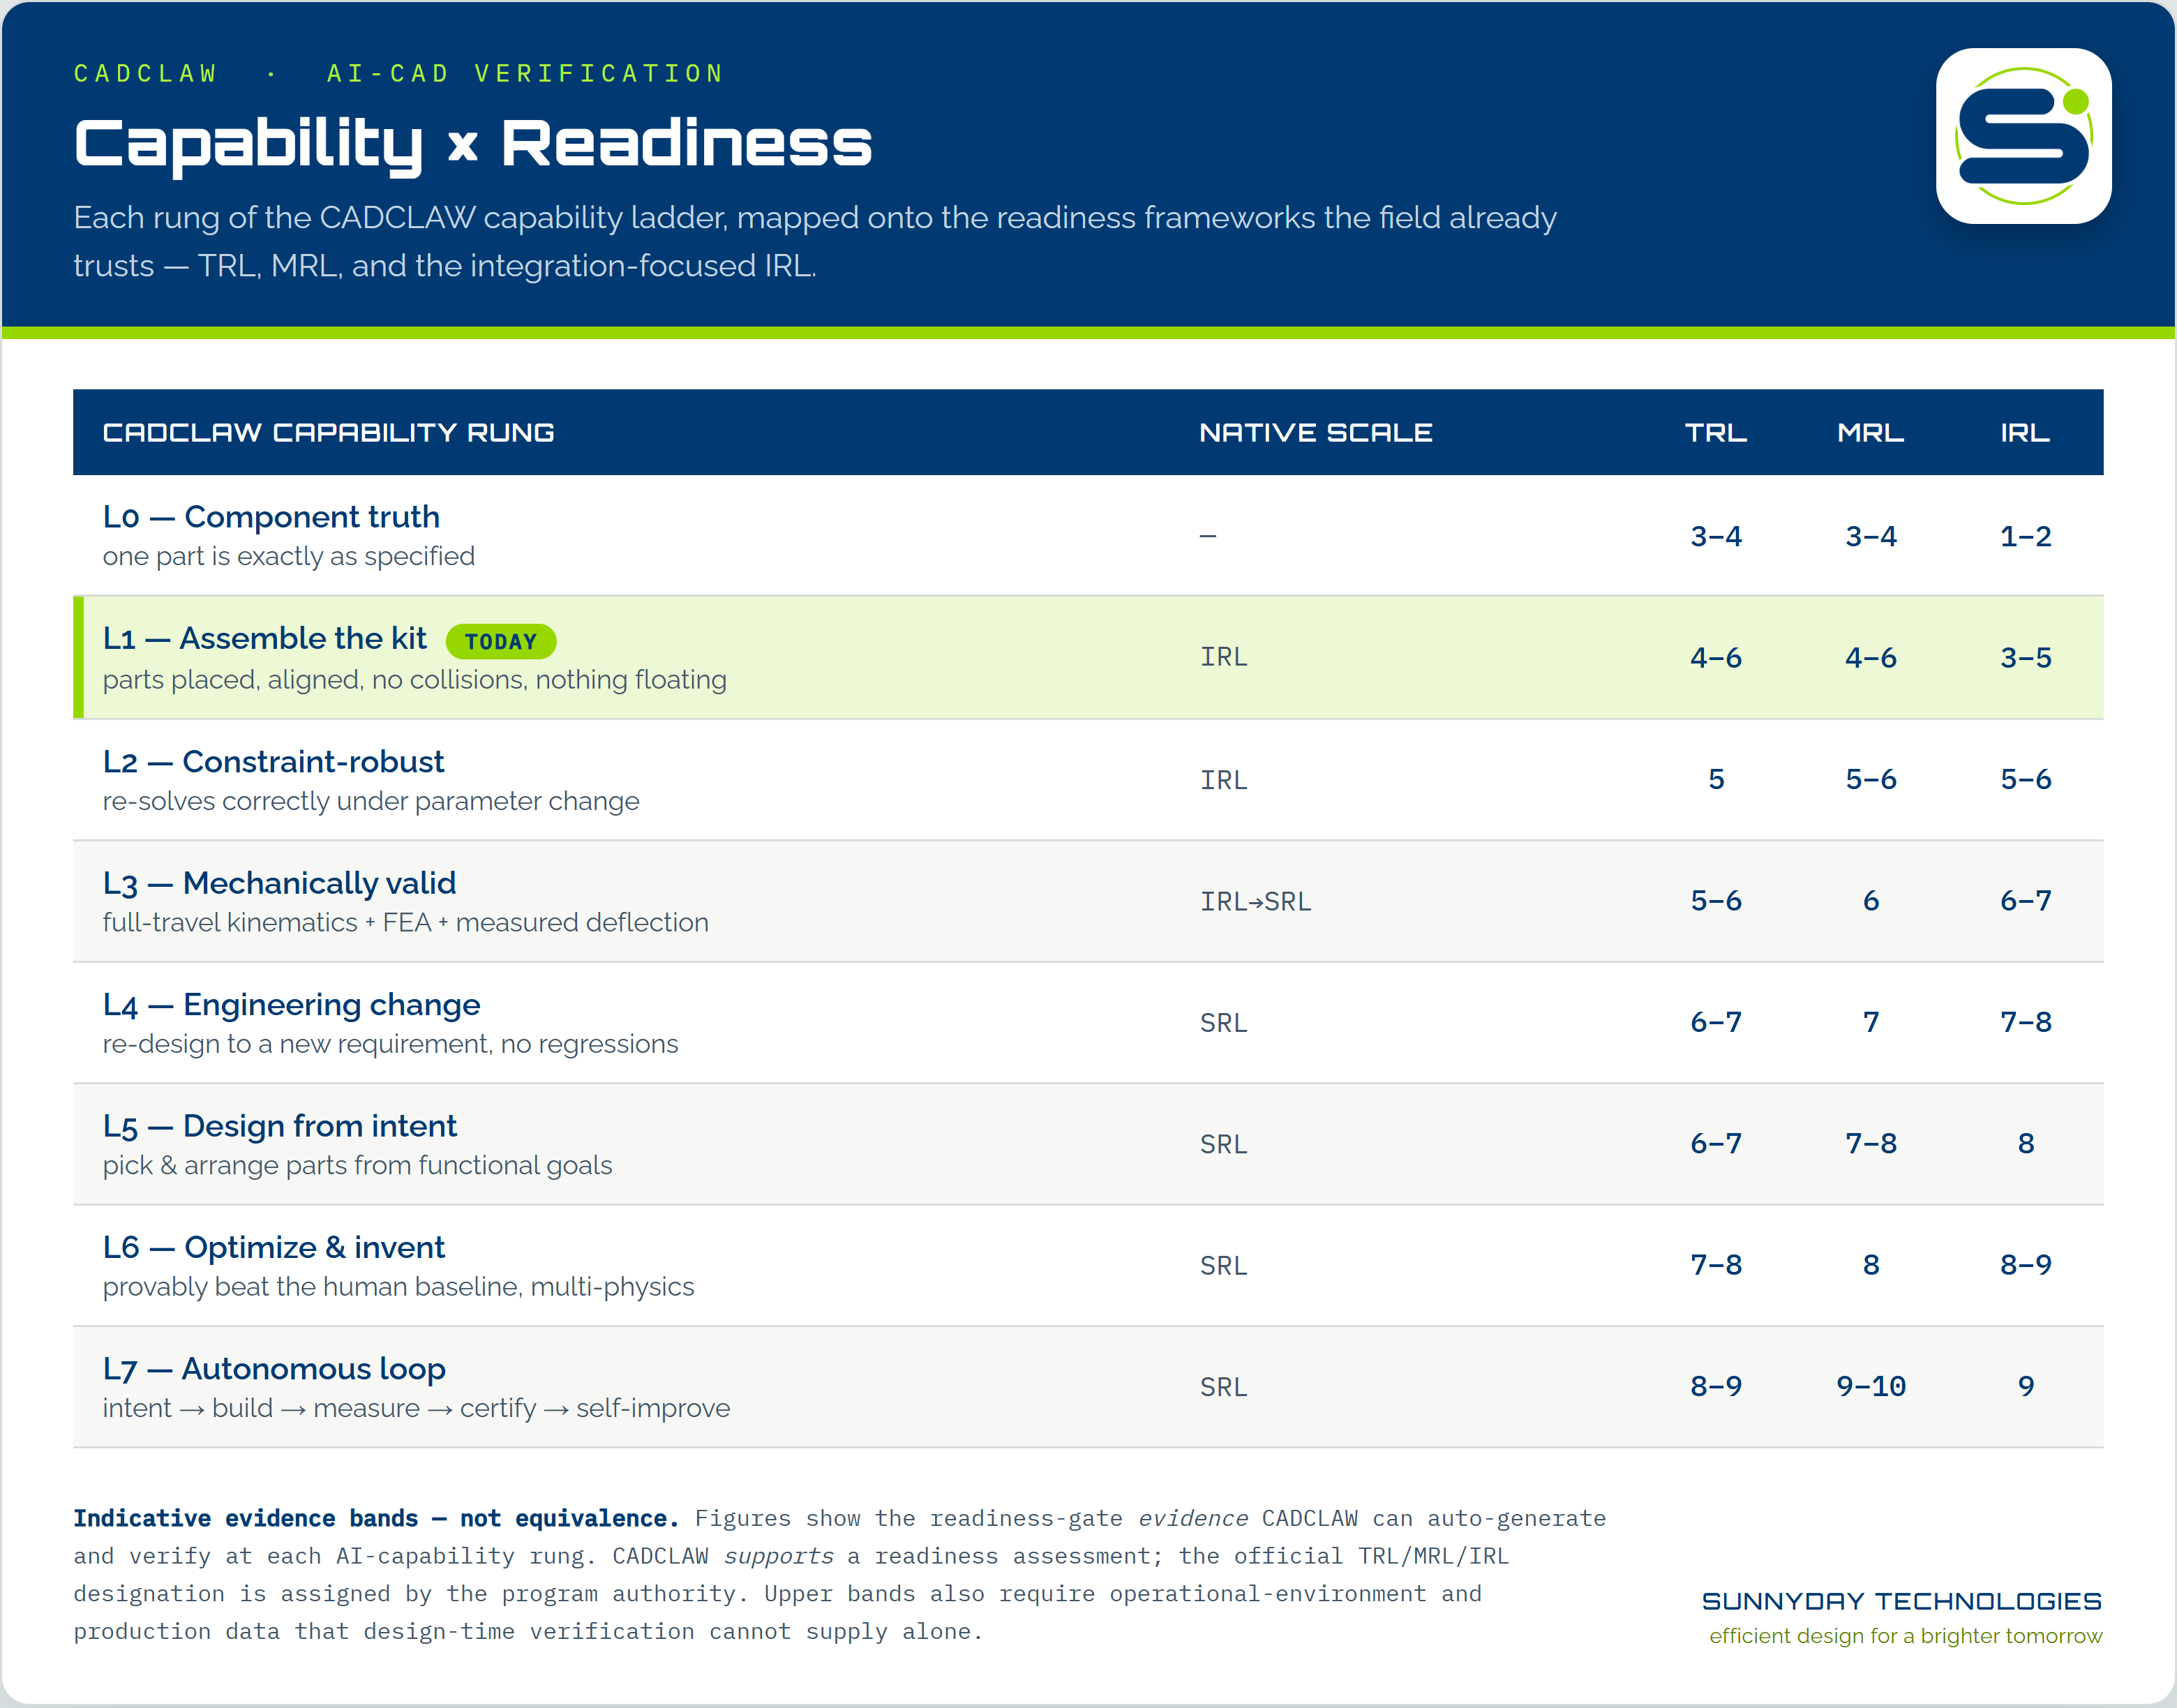Select the L6 — Optimize & invent title

click(x=273, y=1248)
